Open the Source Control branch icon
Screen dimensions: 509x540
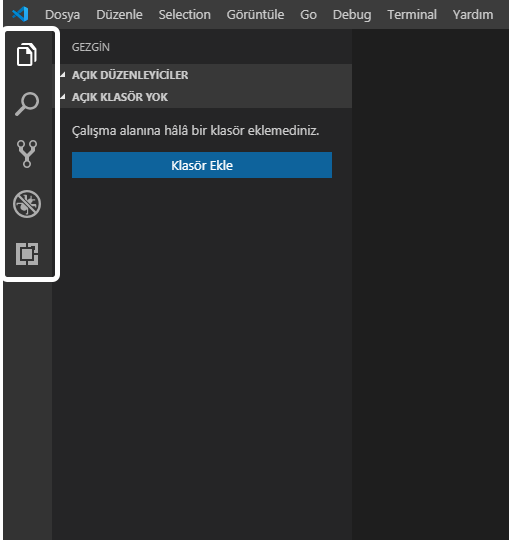click(x=27, y=154)
